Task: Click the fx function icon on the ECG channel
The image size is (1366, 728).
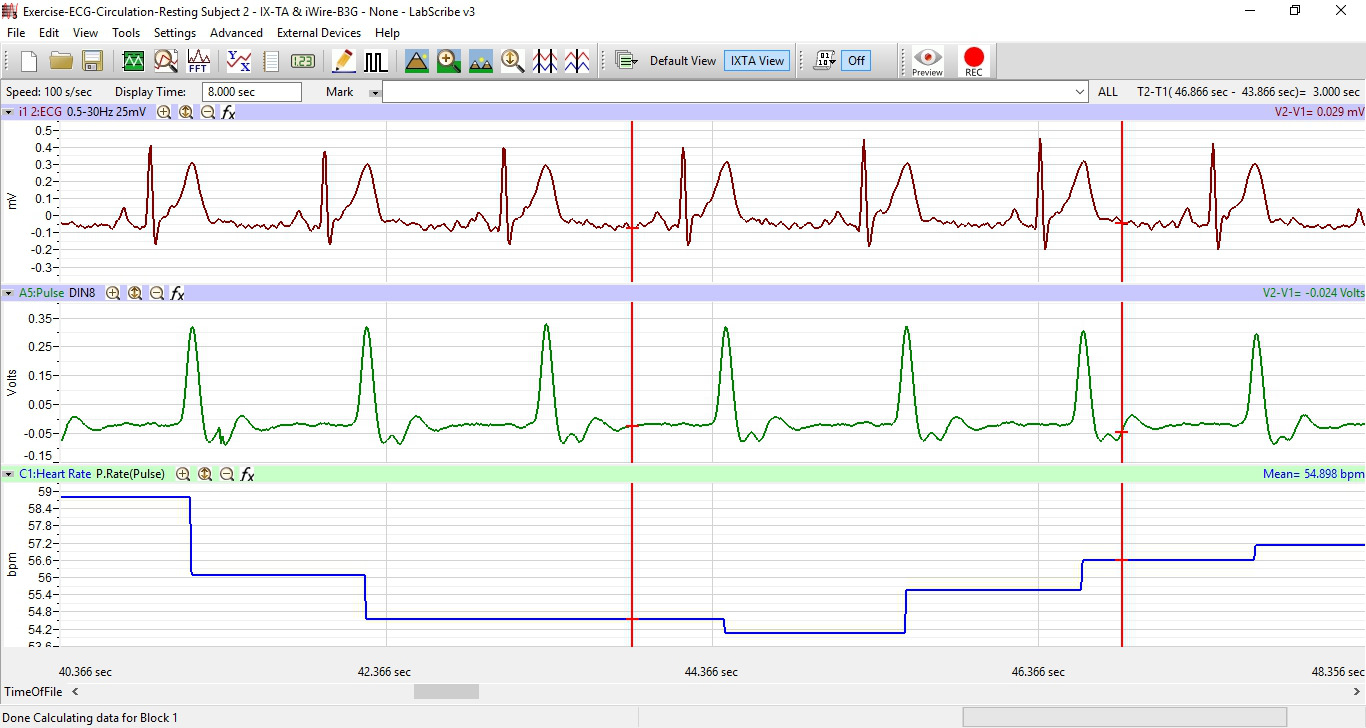Action: pyautogui.click(x=228, y=112)
